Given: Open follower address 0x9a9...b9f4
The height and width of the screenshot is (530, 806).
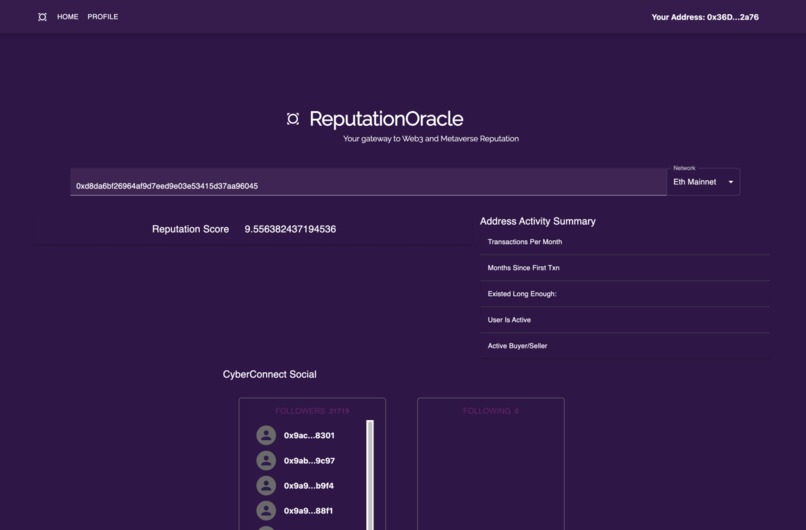Looking at the screenshot, I should (308, 486).
